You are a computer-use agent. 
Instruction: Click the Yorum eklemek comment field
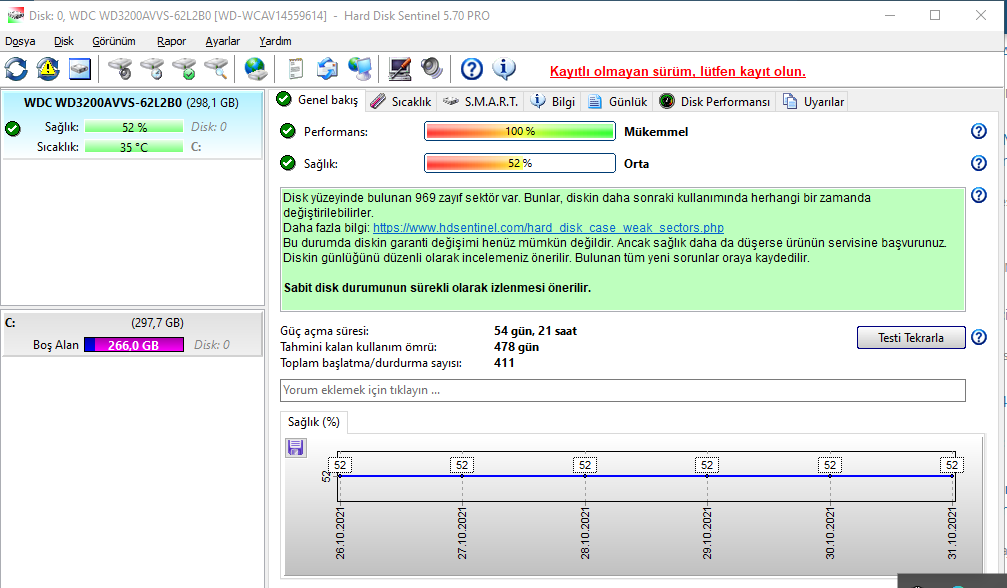(622, 390)
